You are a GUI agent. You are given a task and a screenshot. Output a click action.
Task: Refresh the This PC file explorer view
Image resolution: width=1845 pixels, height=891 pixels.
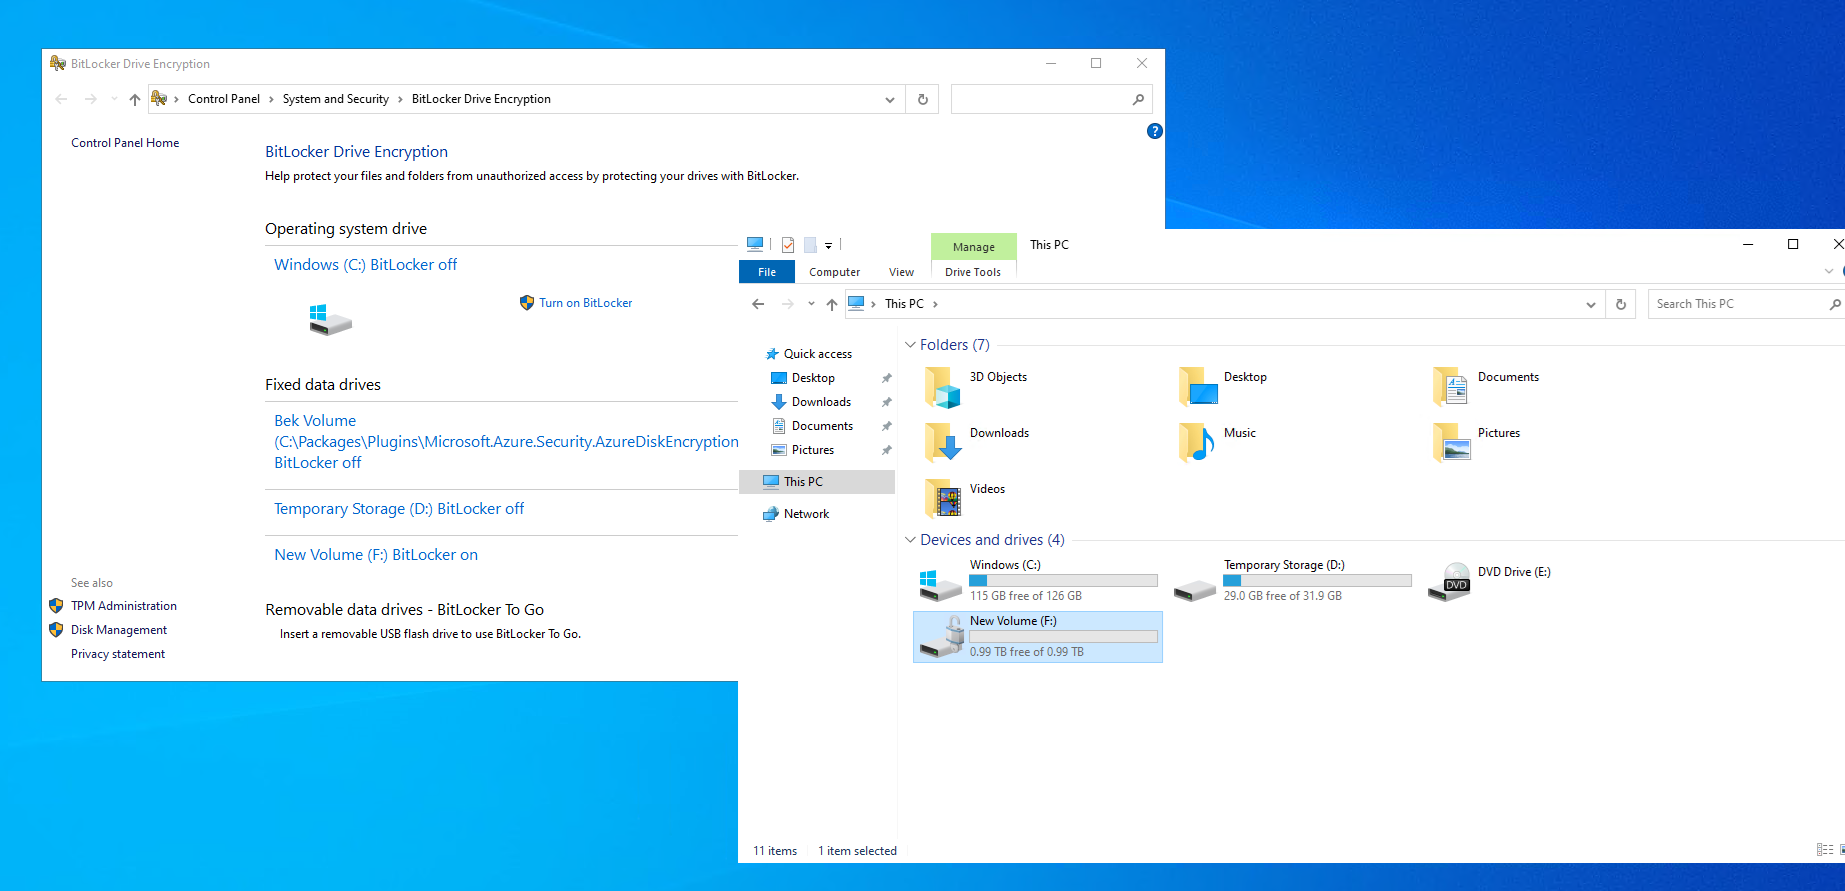click(1621, 304)
